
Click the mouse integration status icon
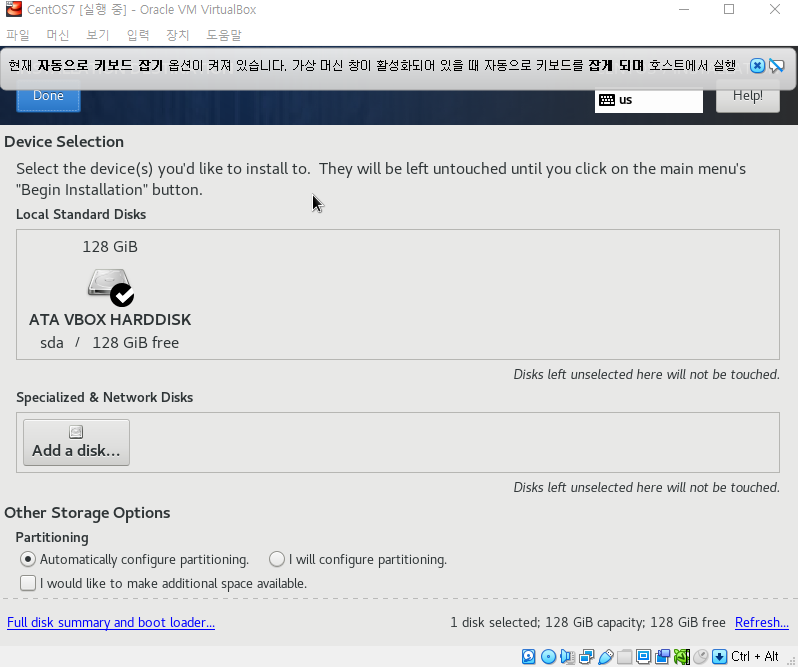click(700, 656)
